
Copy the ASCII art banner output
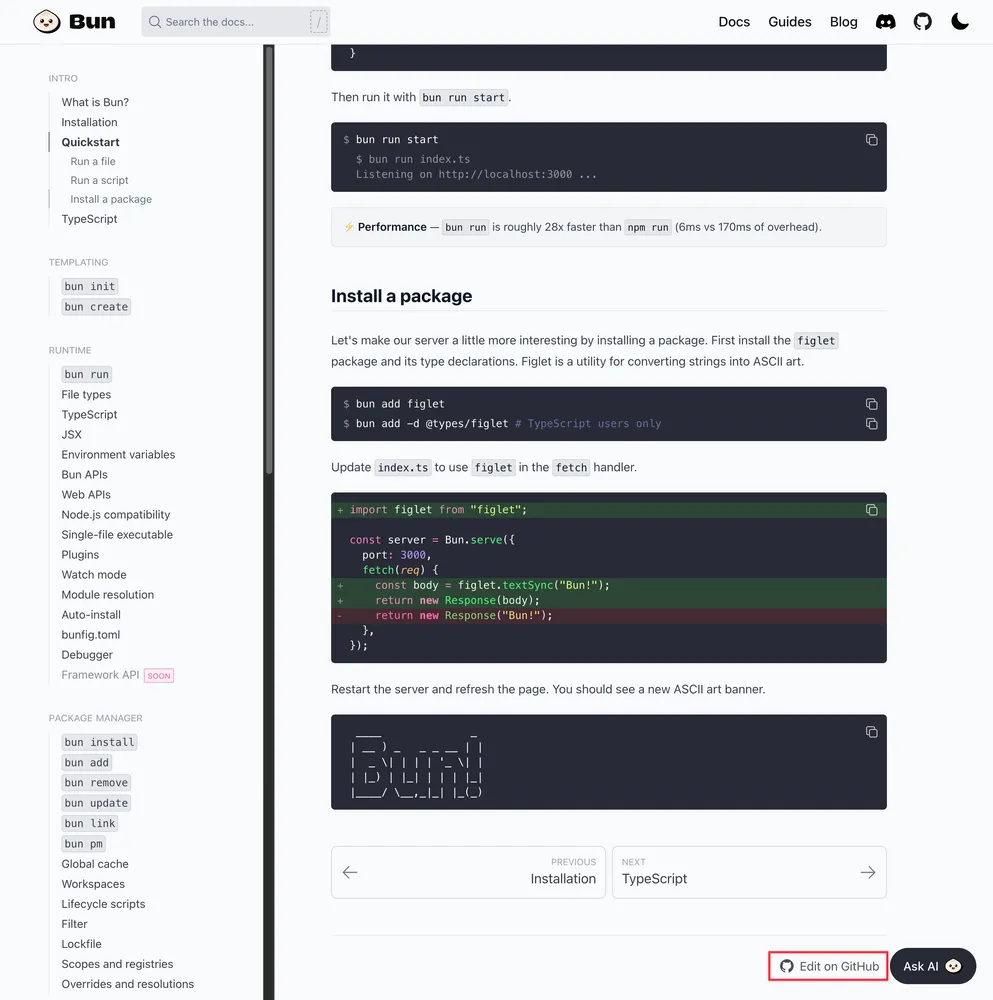tap(871, 732)
